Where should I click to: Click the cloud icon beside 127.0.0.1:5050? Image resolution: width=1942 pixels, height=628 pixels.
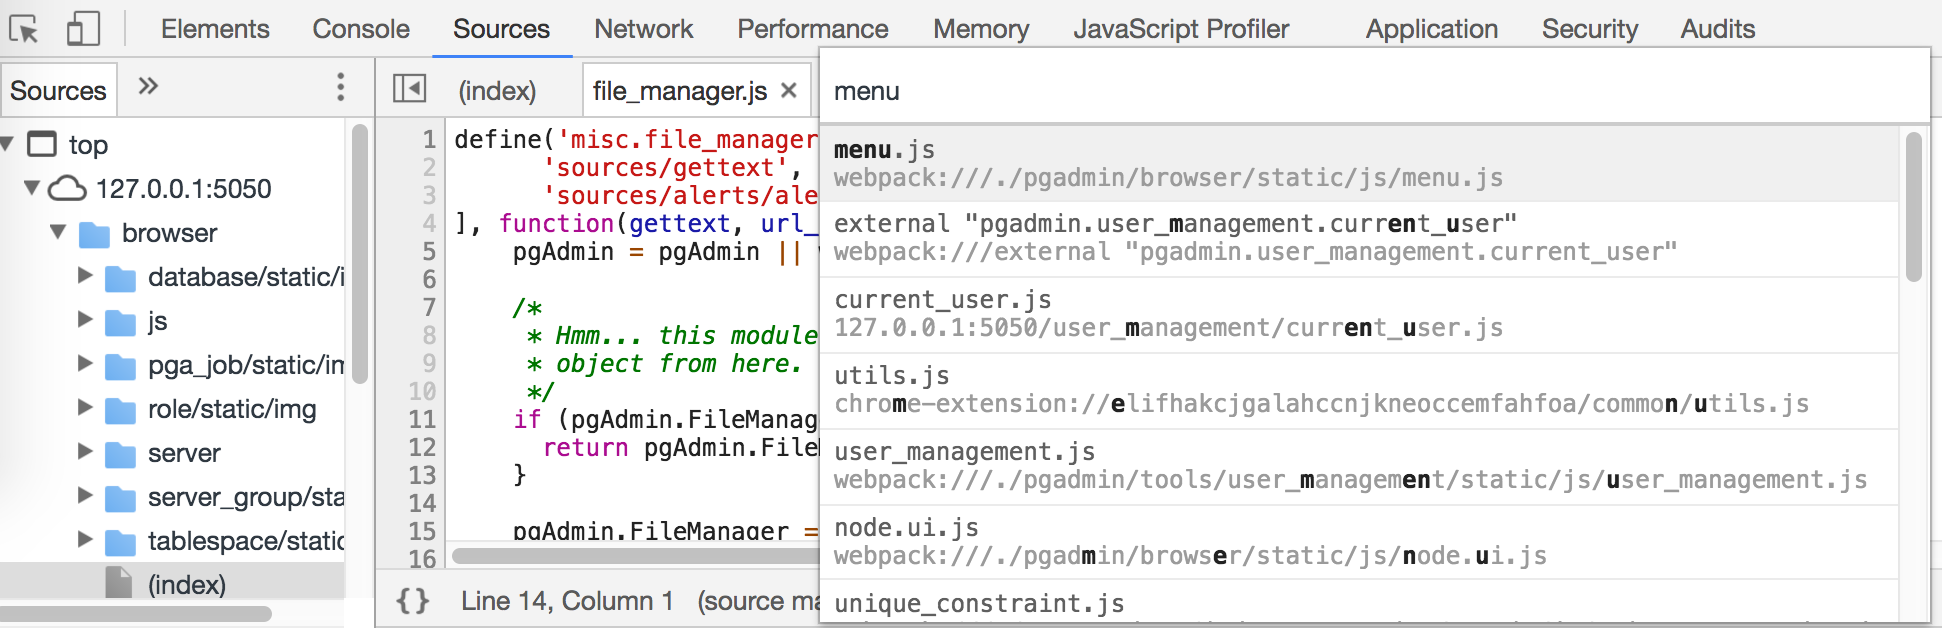click(x=67, y=188)
